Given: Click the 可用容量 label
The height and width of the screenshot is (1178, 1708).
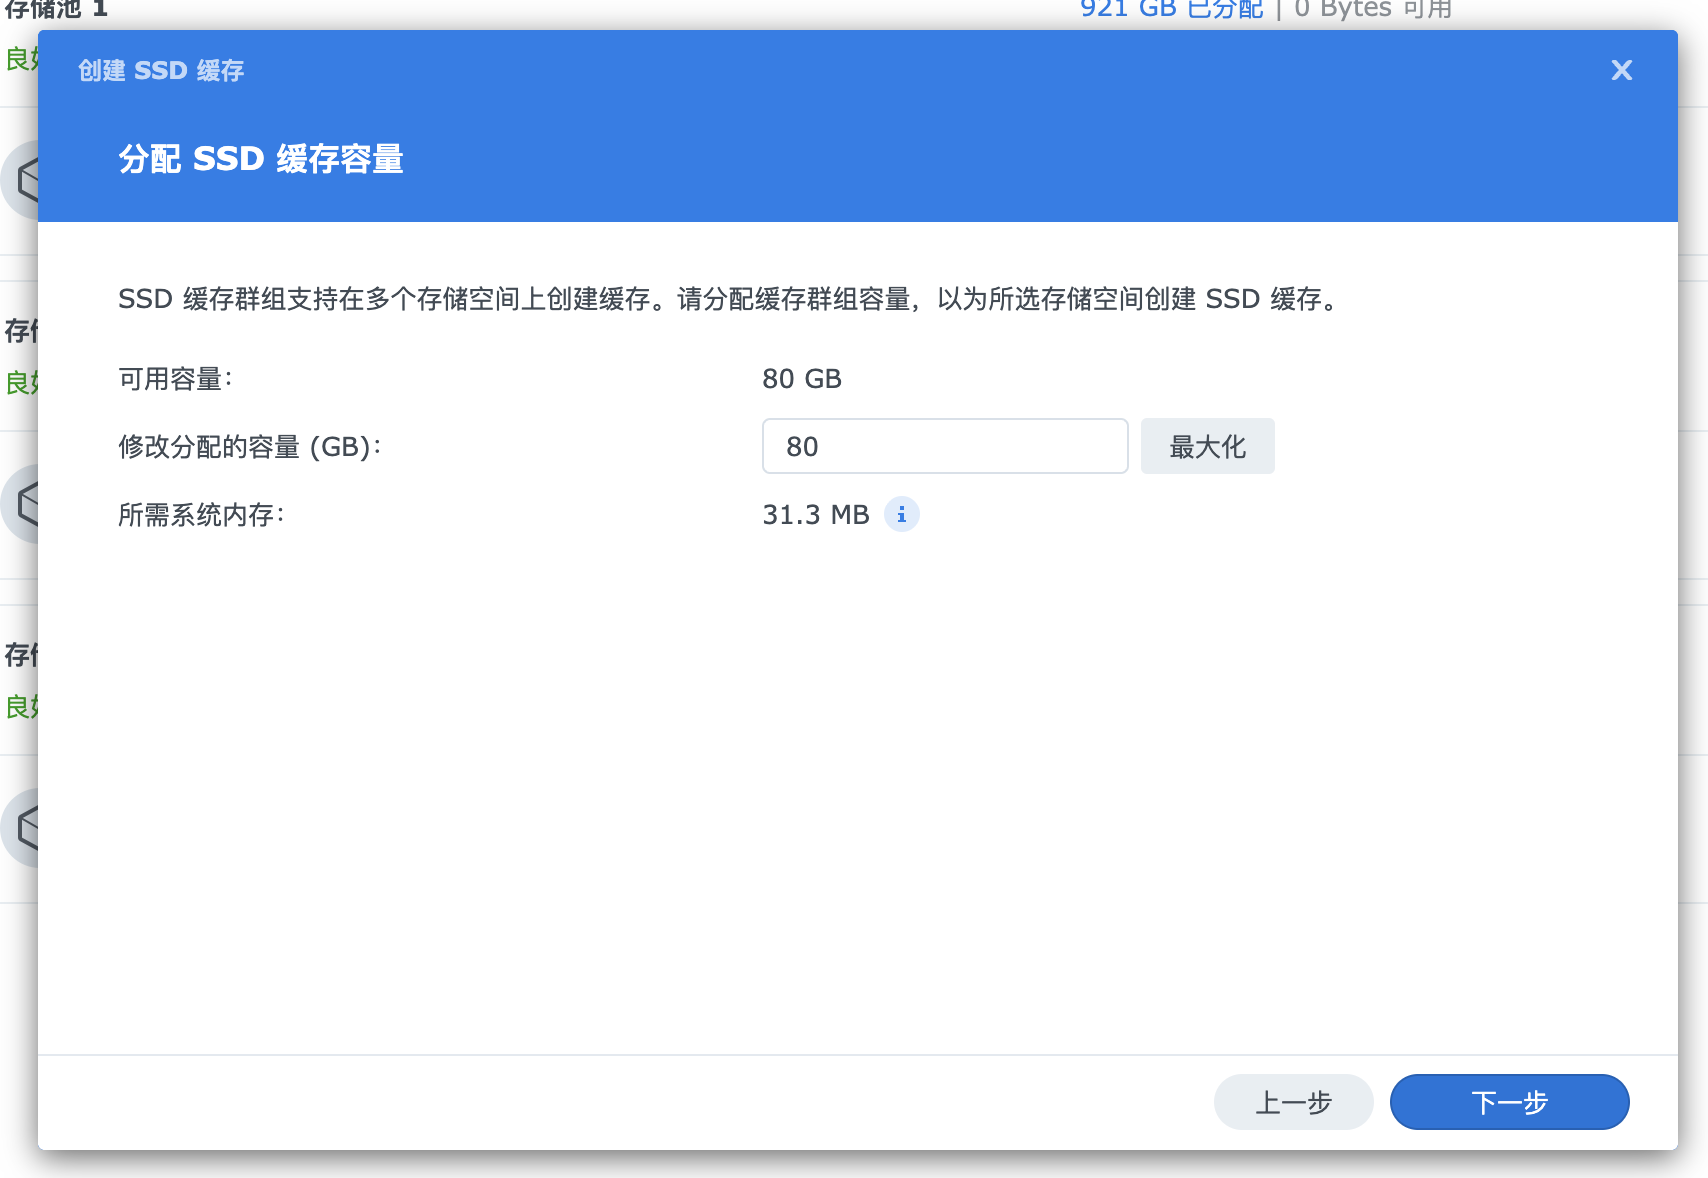Looking at the screenshot, I should 175,379.
